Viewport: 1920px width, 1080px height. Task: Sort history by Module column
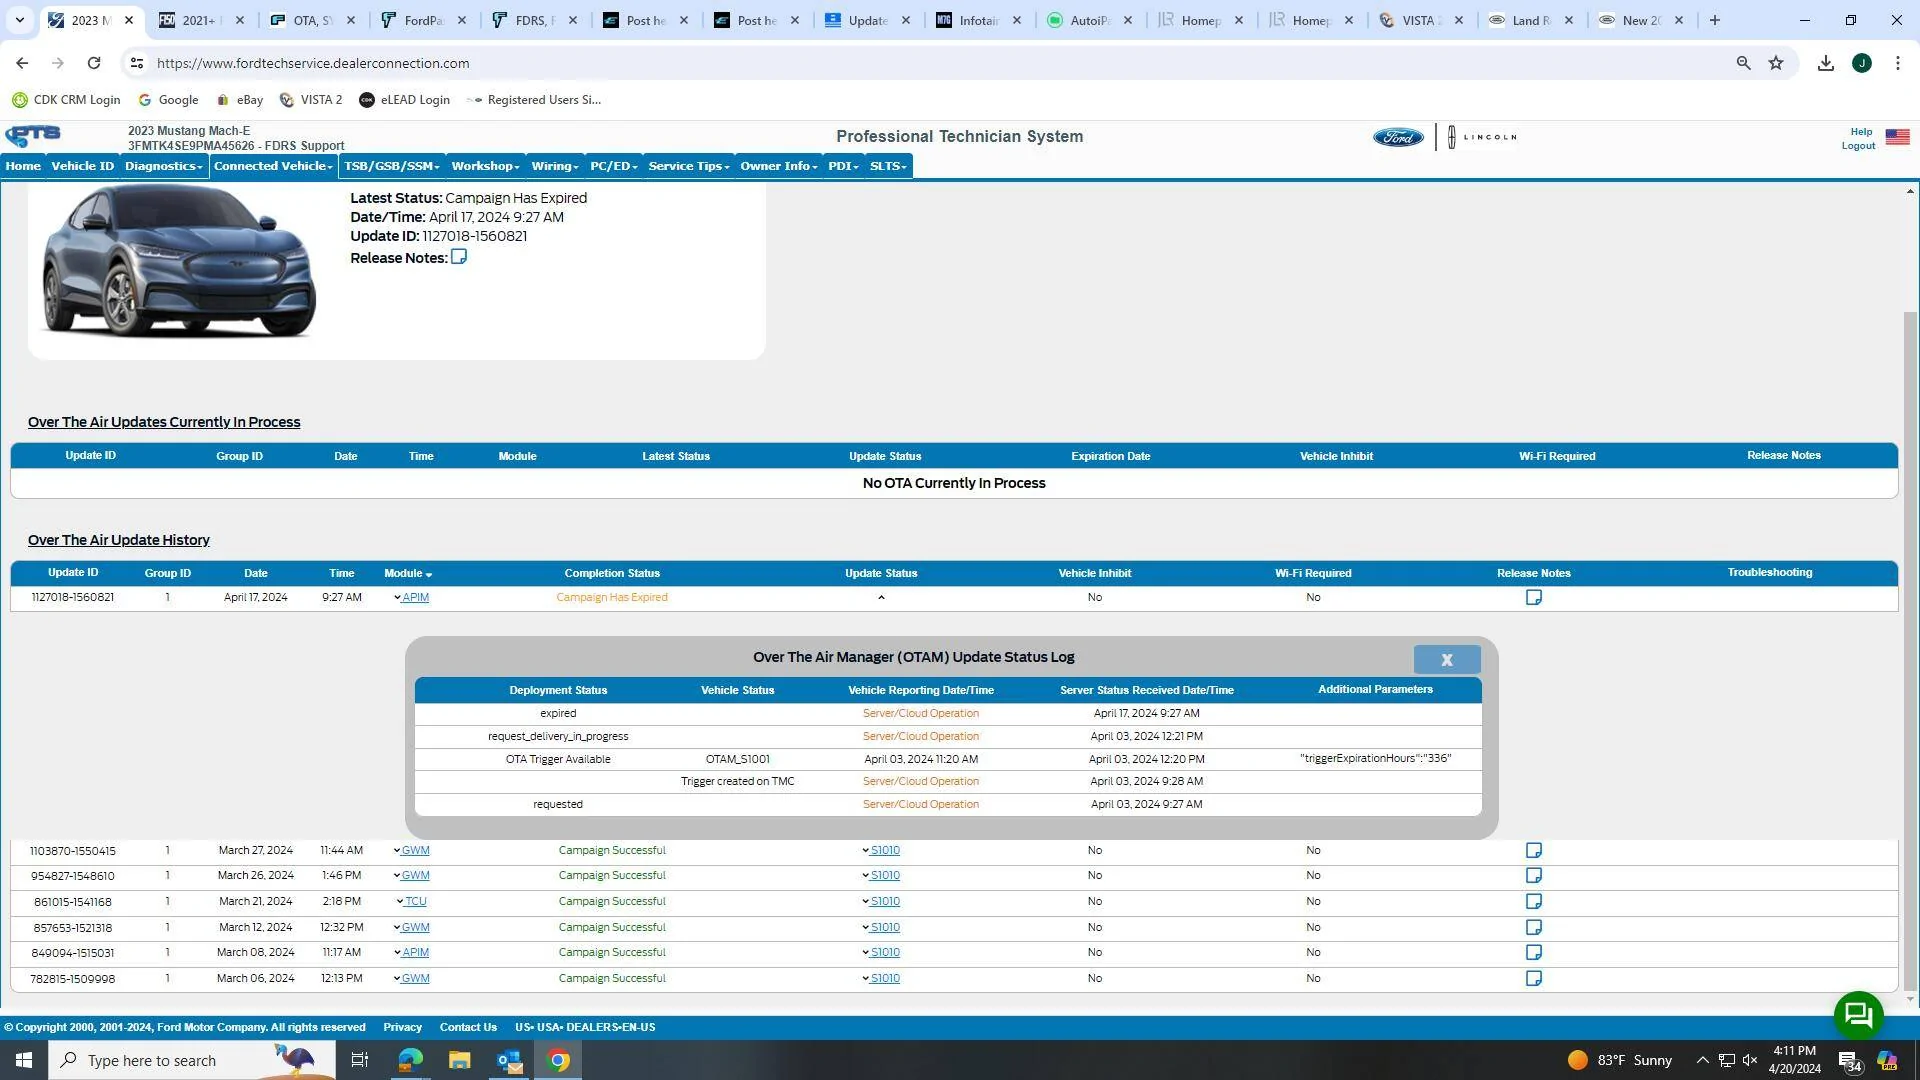[407, 574]
